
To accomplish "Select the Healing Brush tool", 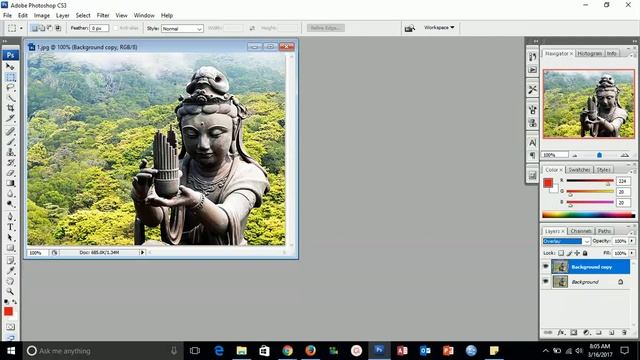I will [x=10, y=131].
